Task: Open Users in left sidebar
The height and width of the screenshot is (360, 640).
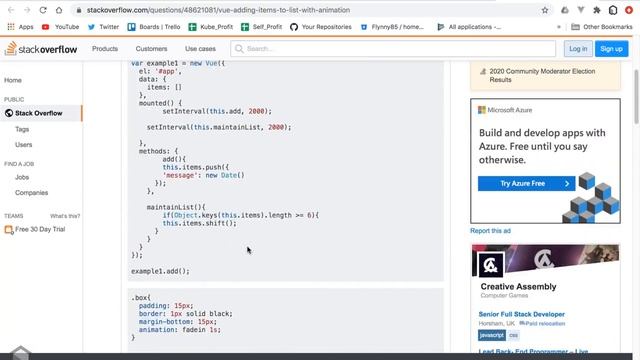Action: click(x=24, y=145)
